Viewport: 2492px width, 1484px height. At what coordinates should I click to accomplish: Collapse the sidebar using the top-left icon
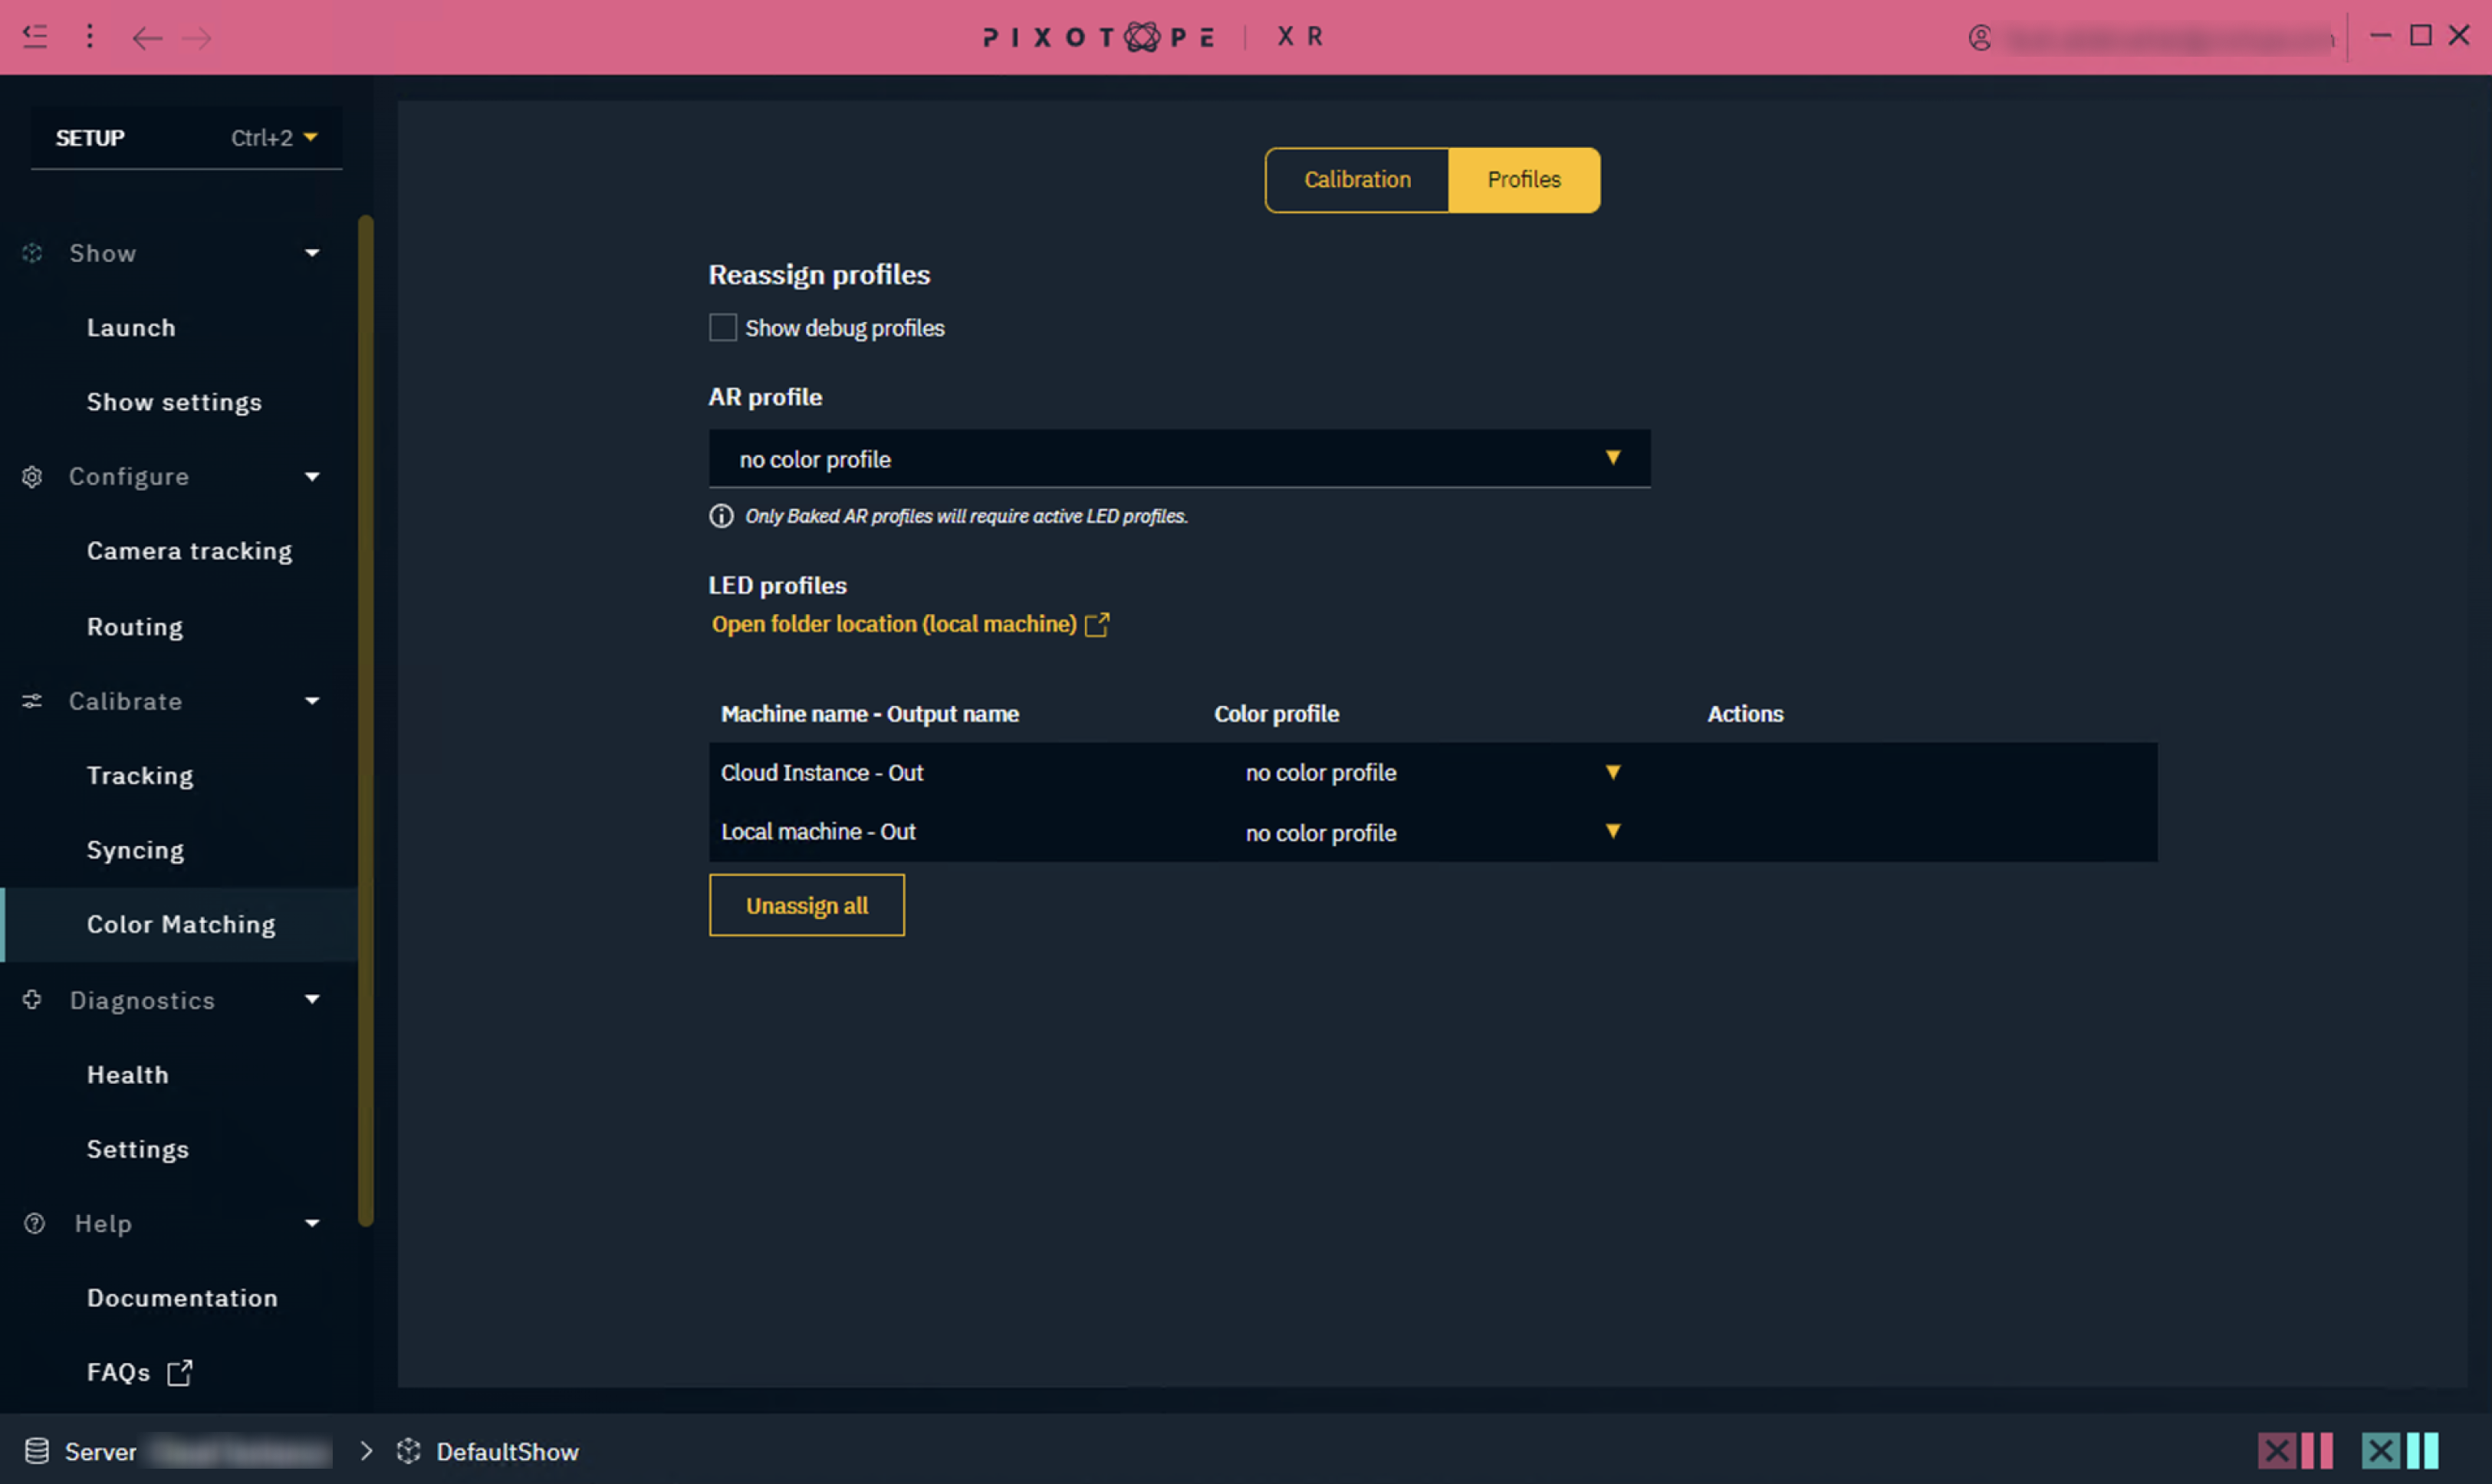click(35, 37)
